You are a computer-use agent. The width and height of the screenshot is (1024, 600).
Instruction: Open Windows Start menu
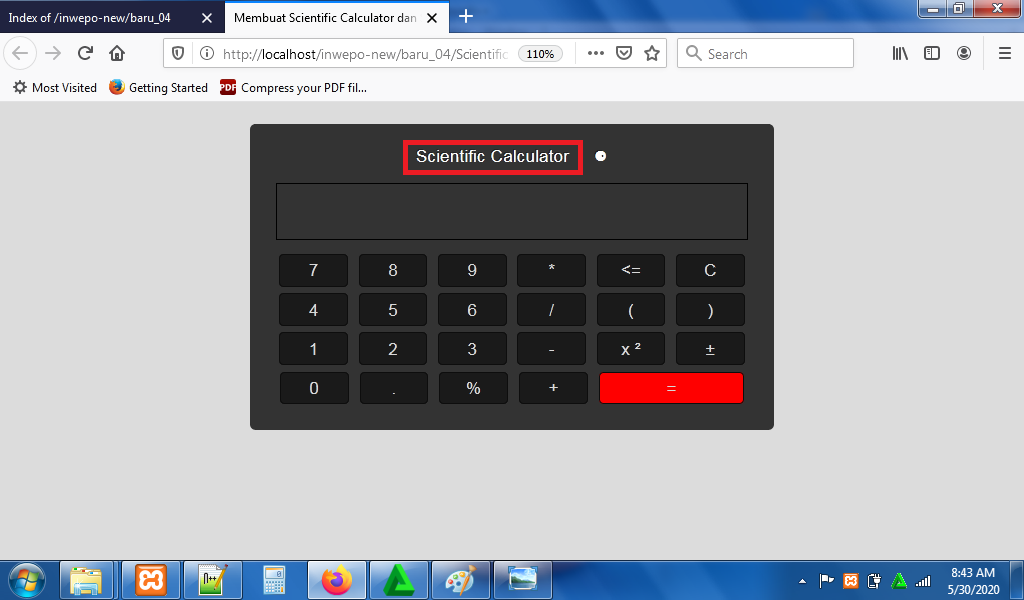(x=27, y=580)
